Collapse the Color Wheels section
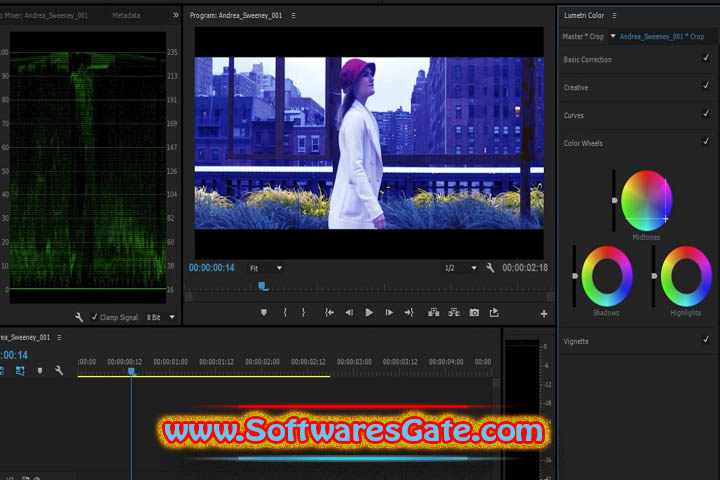The image size is (720, 480). pyautogui.click(x=583, y=143)
